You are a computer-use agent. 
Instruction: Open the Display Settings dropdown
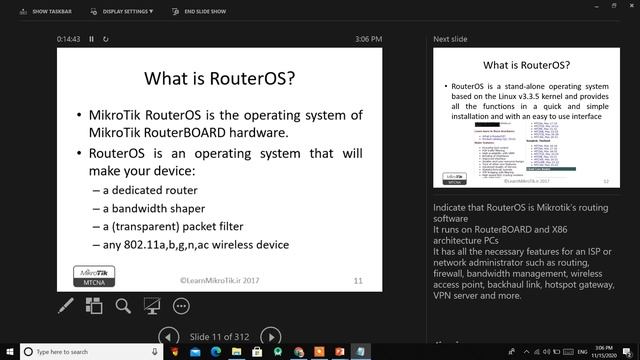122,11
